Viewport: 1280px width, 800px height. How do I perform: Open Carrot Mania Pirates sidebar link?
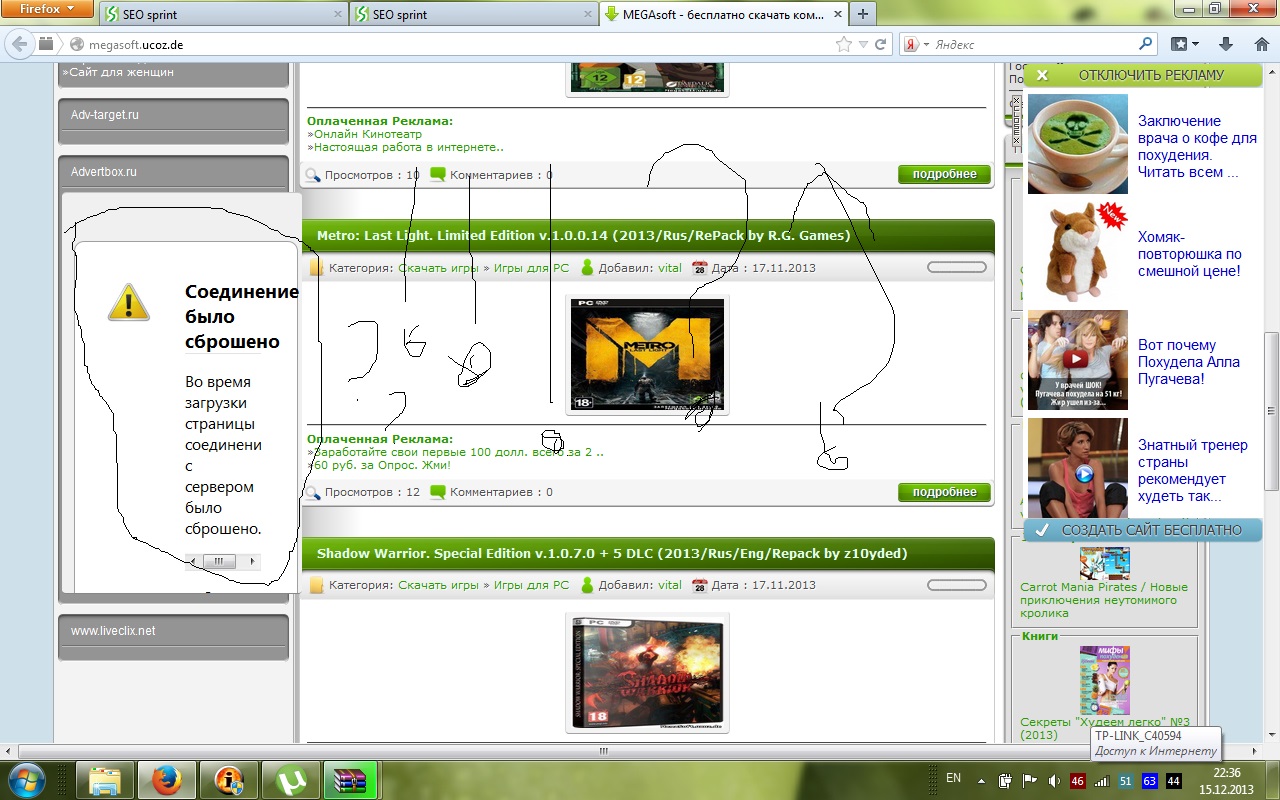point(1104,600)
